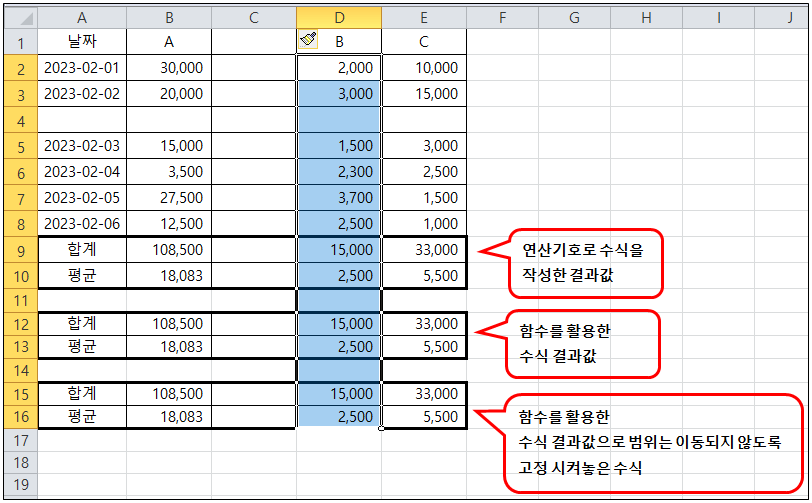The image size is (812, 503).
Task: Select column G header
Action: (x=574, y=18)
